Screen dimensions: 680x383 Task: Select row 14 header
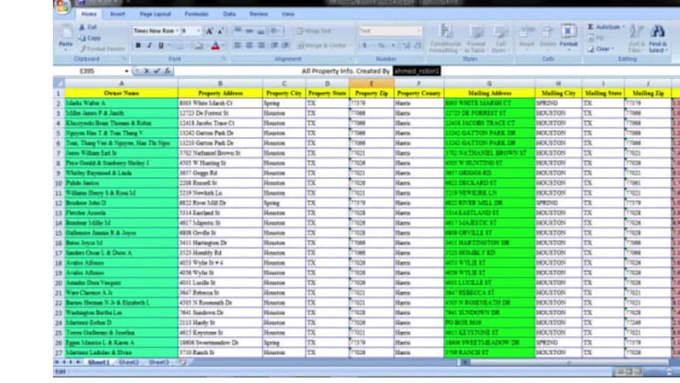[x=59, y=223]
